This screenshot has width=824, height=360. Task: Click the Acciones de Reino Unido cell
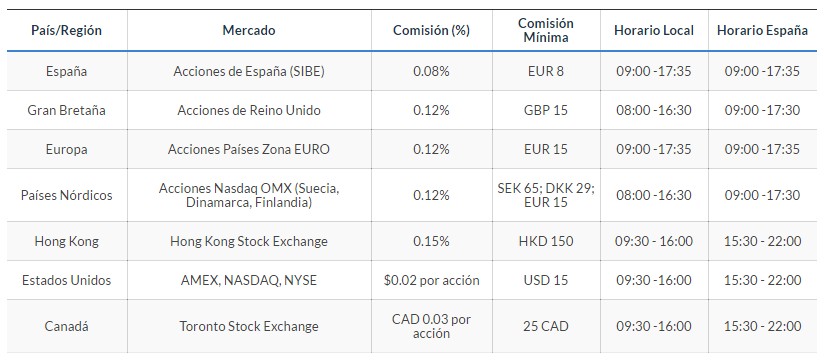(249, 110)
